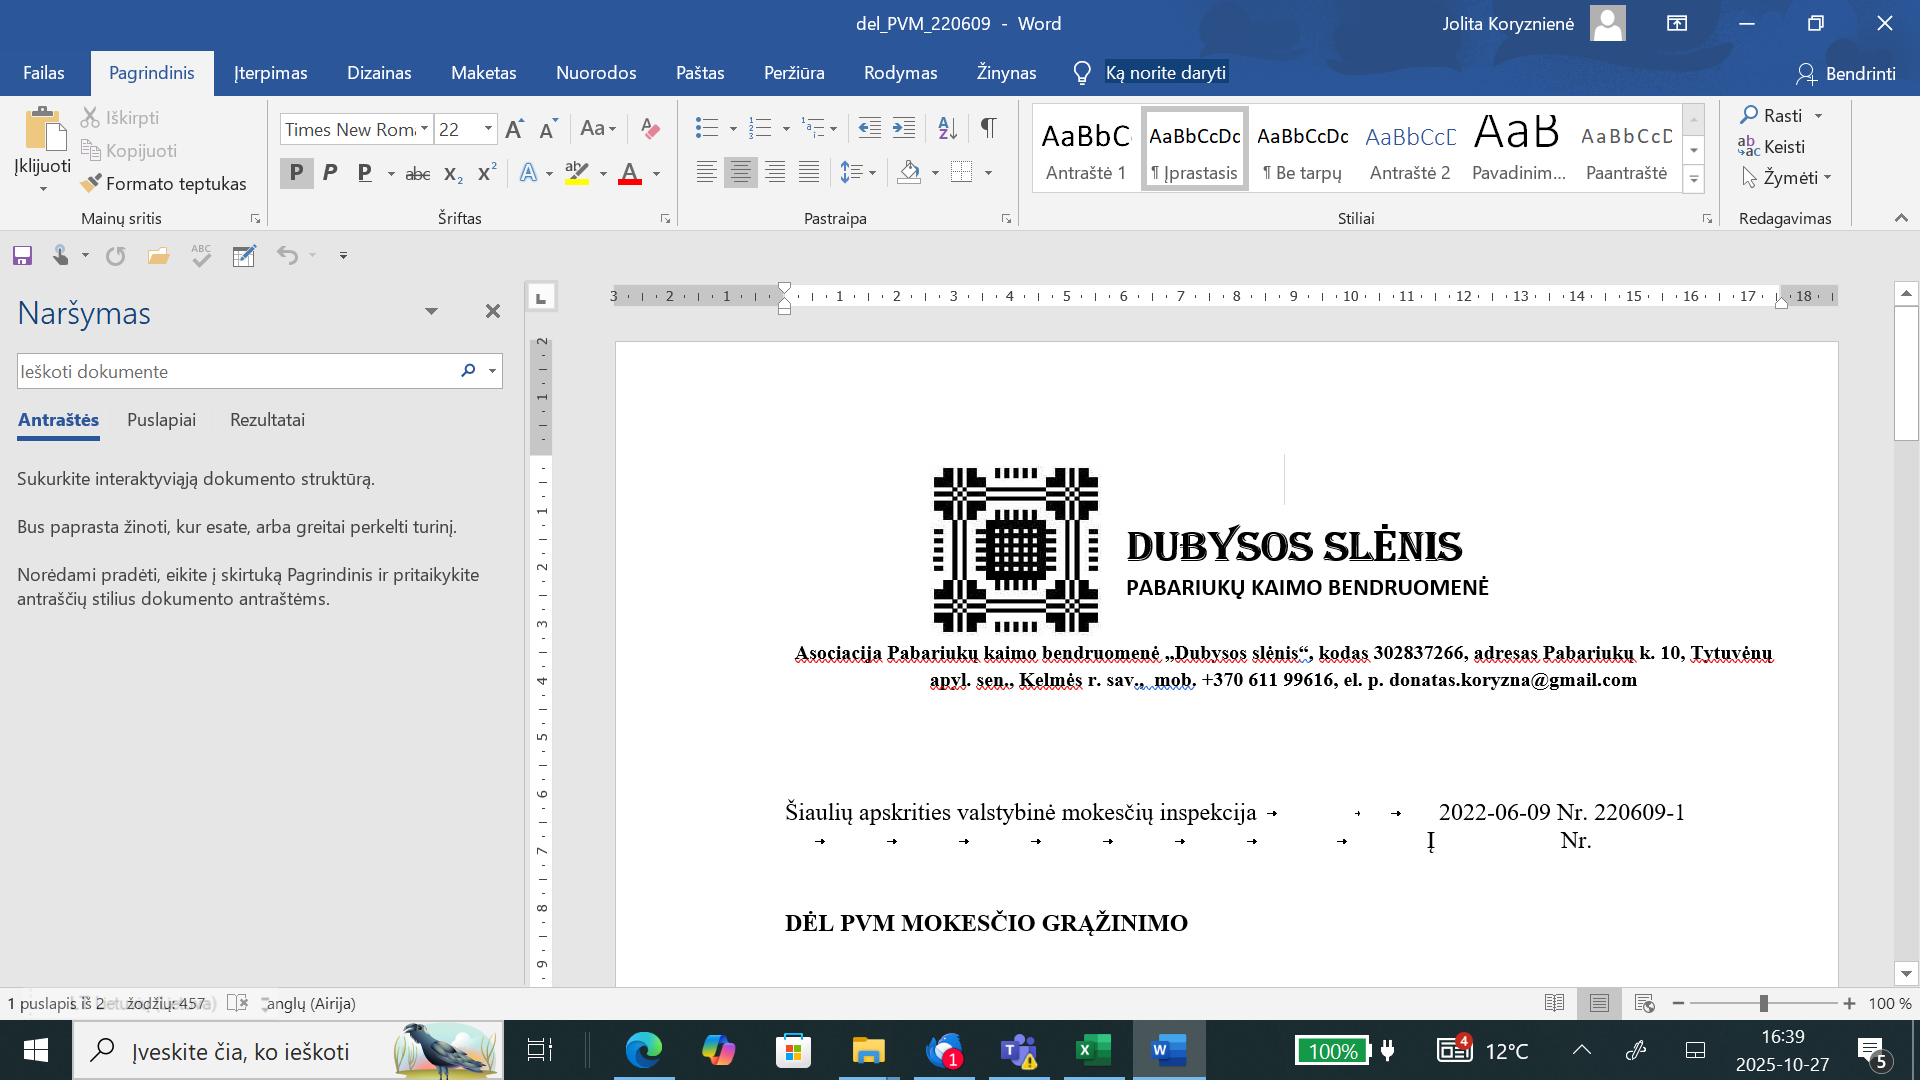Image resolution: width=1920 pixels, height=1080 pixels.
Task: Toggle strikethrough (abc) formatting
Action: coord(418,173)
